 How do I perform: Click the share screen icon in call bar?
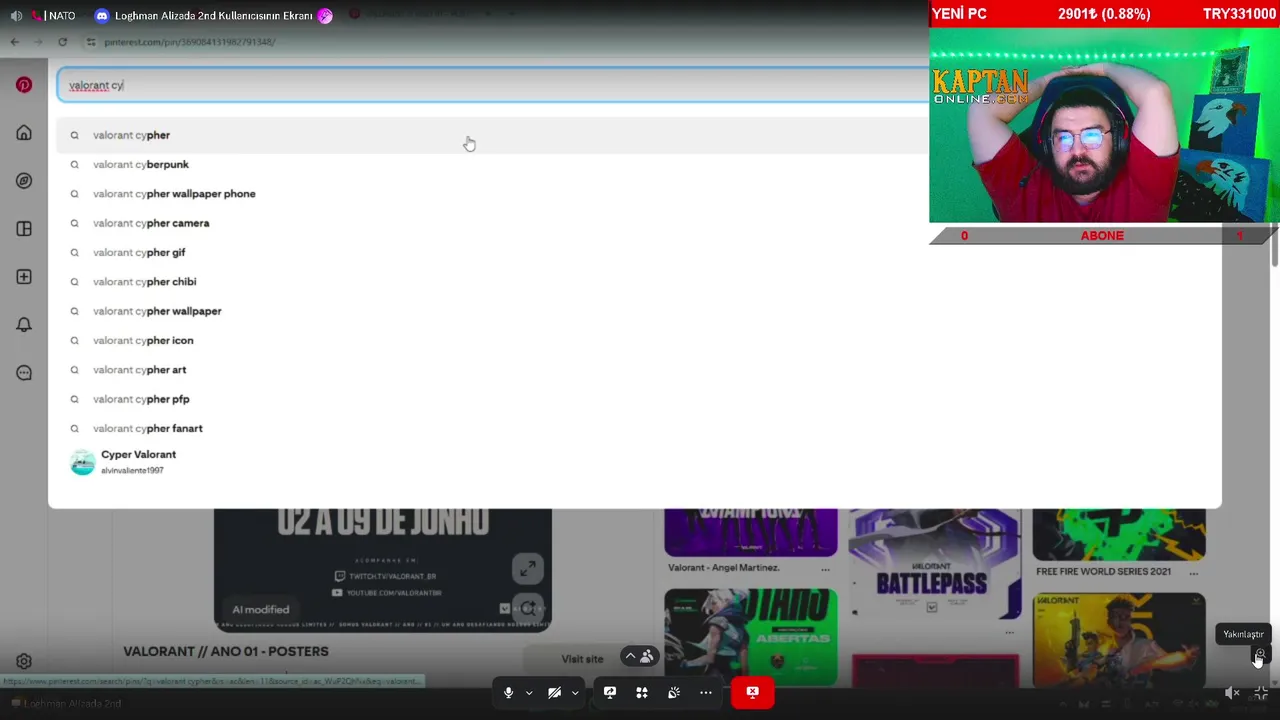(x=610, y=692)
